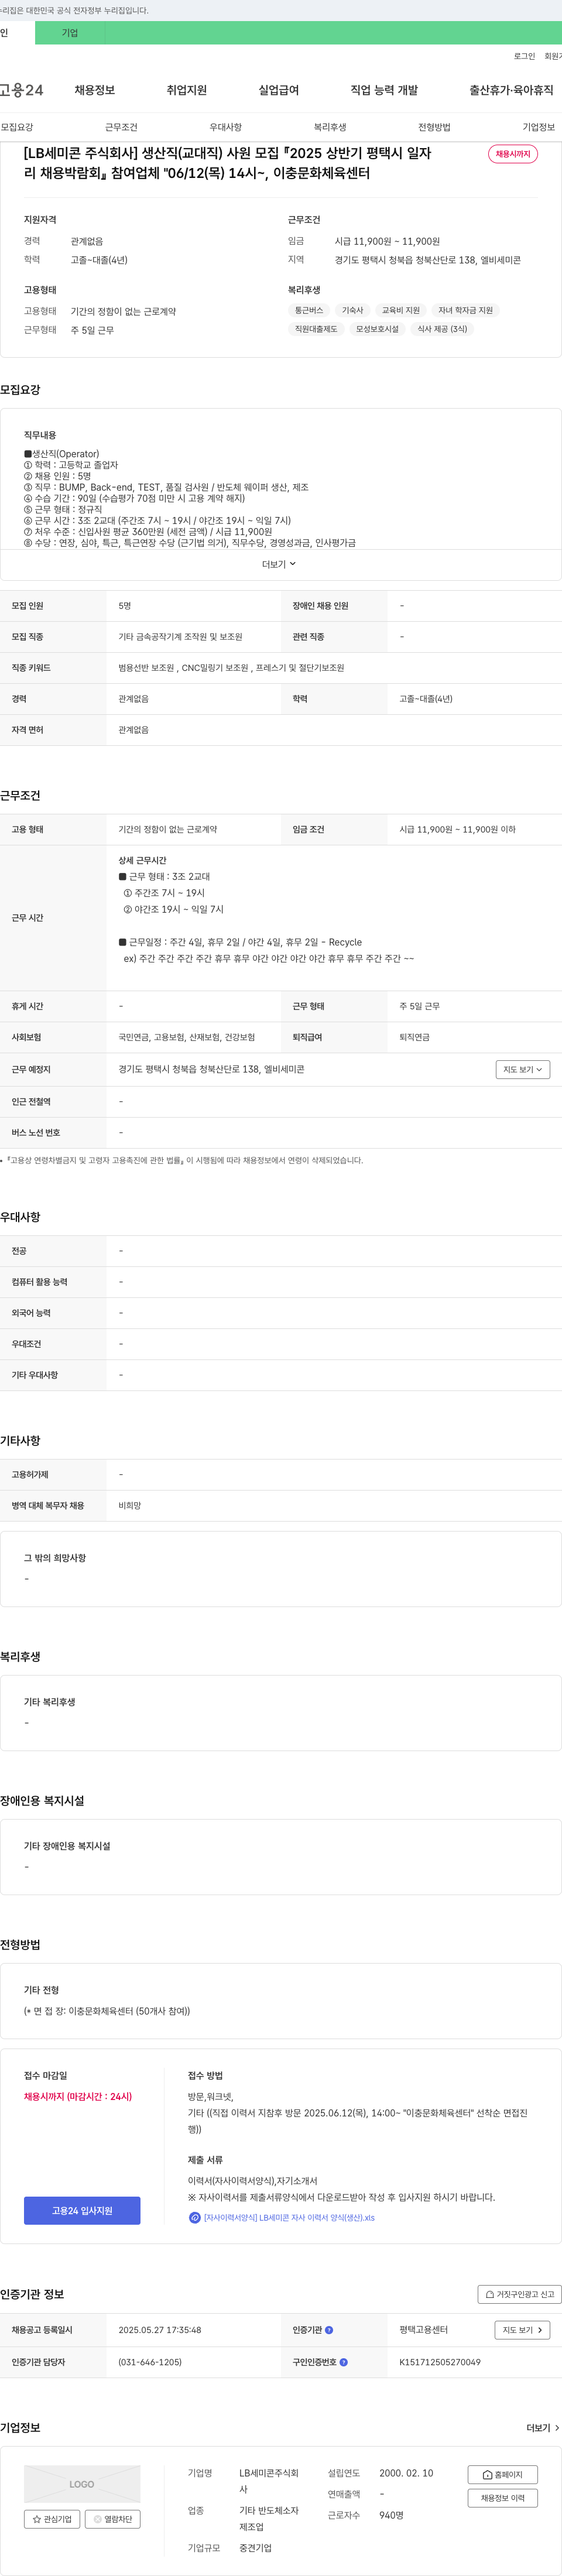Click the 근로자수 value 940명
Viewport: 562px width, 2576px height.
392,2515
